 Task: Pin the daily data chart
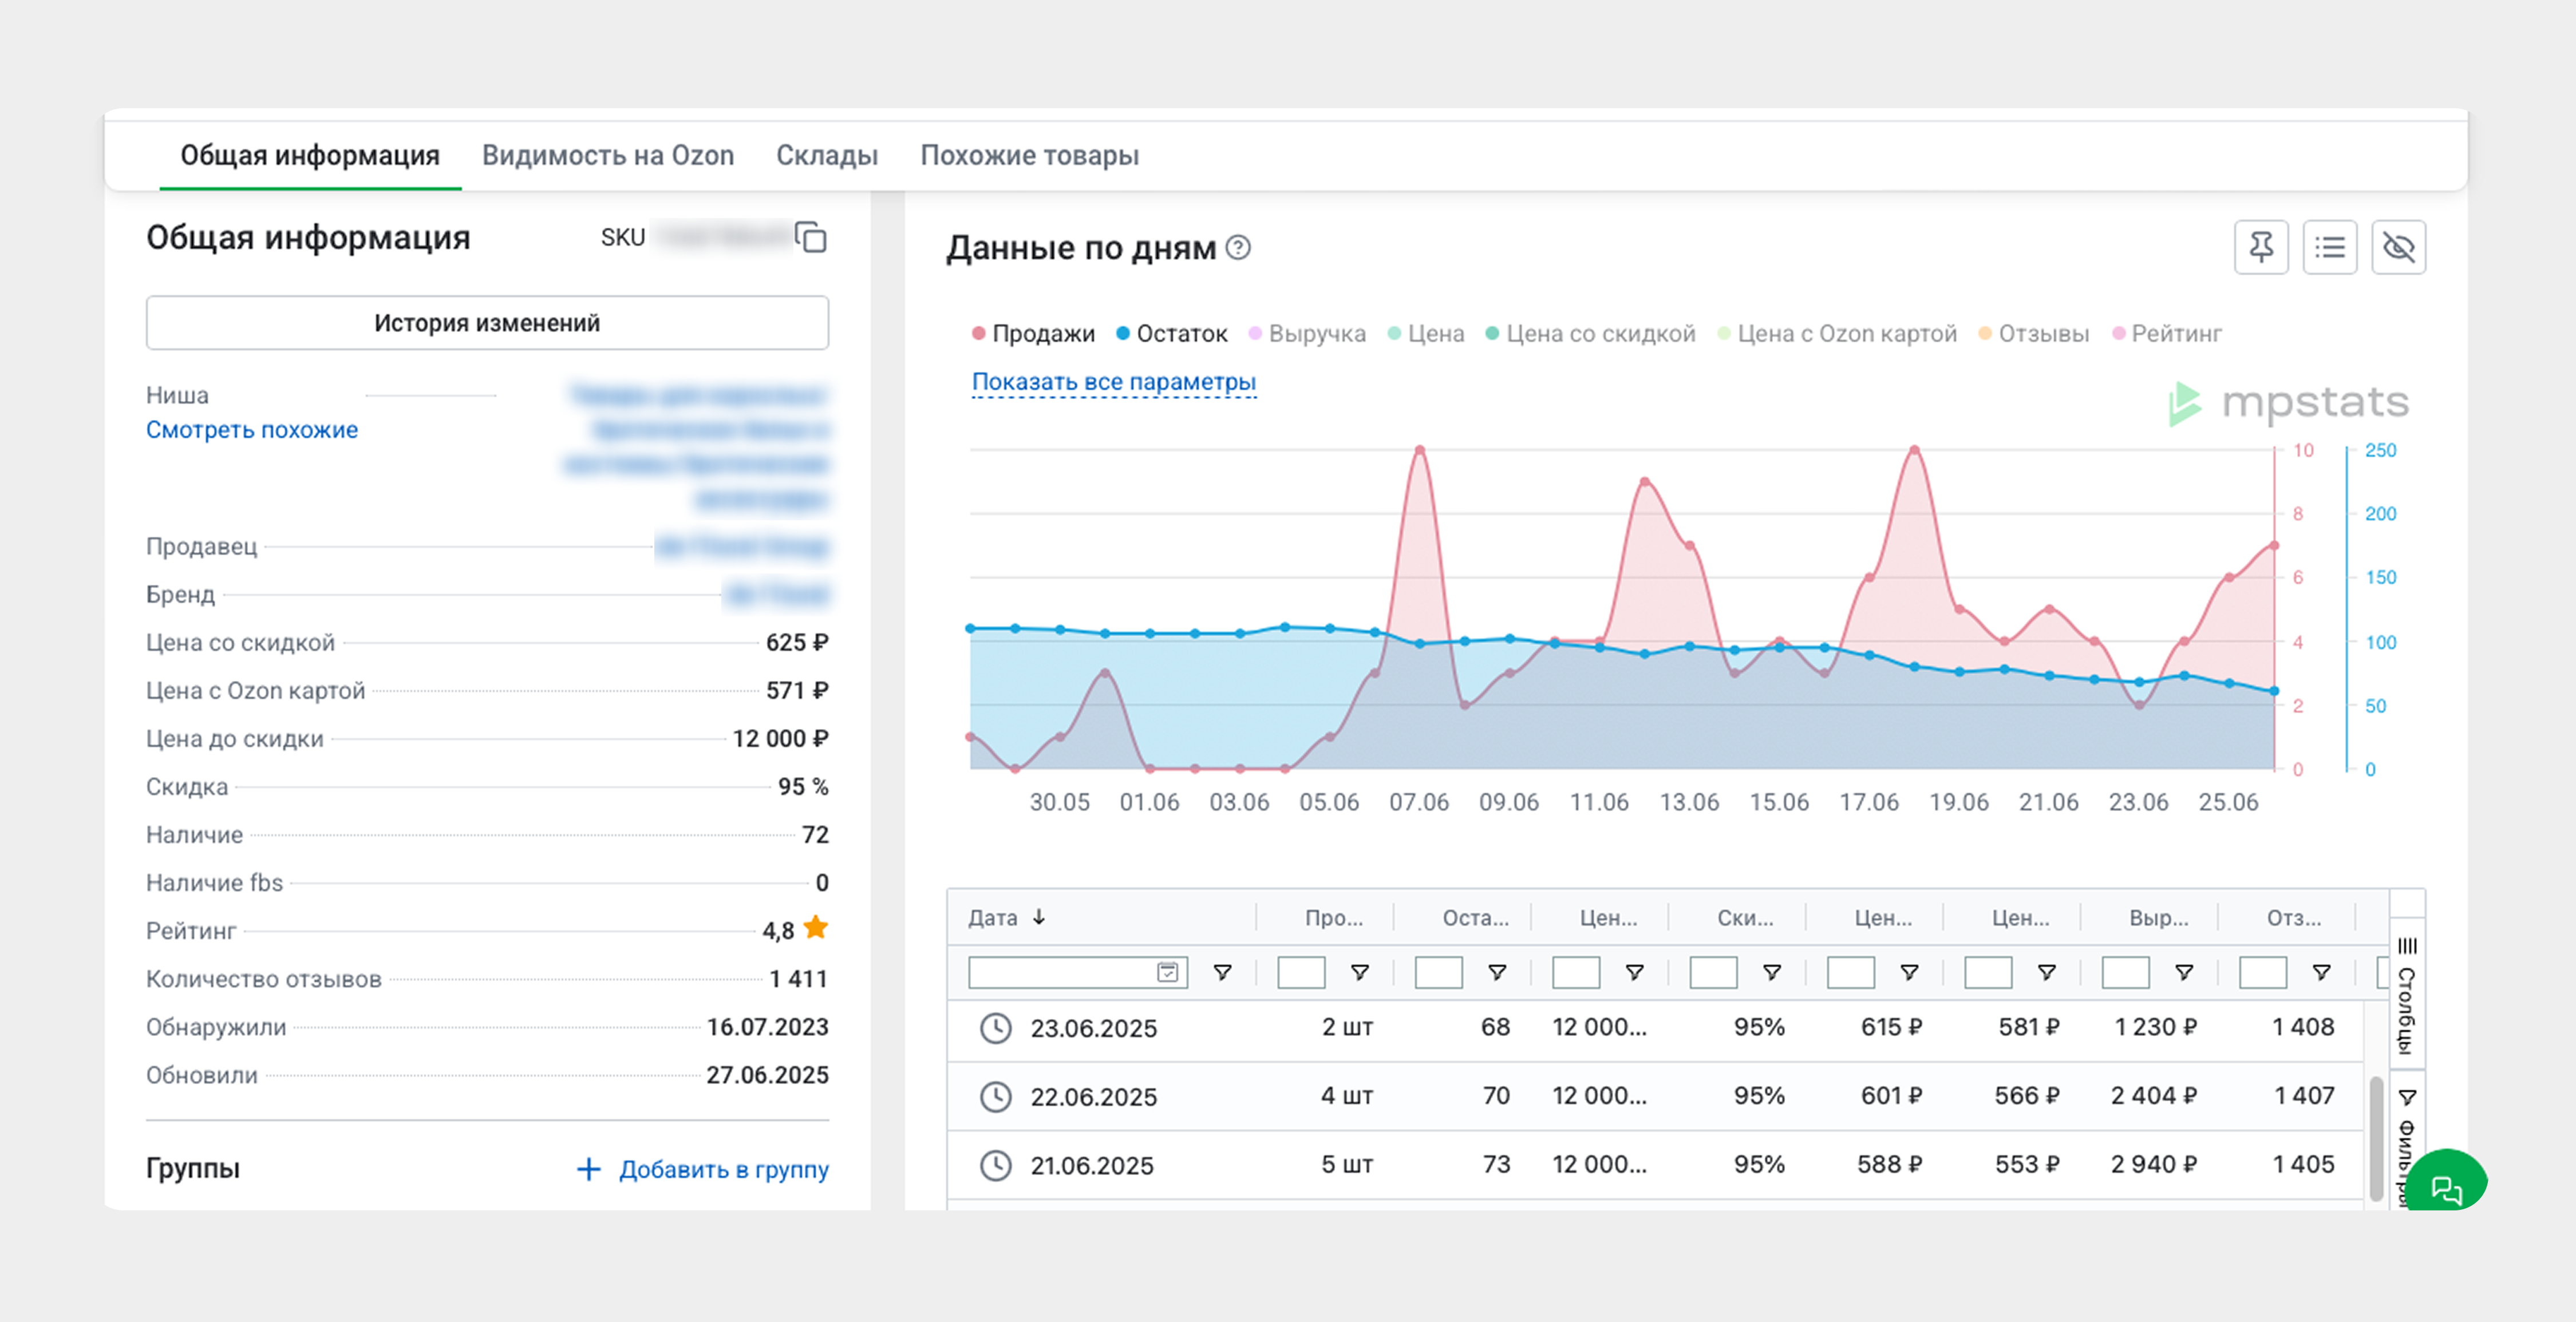click(2261, 247)
